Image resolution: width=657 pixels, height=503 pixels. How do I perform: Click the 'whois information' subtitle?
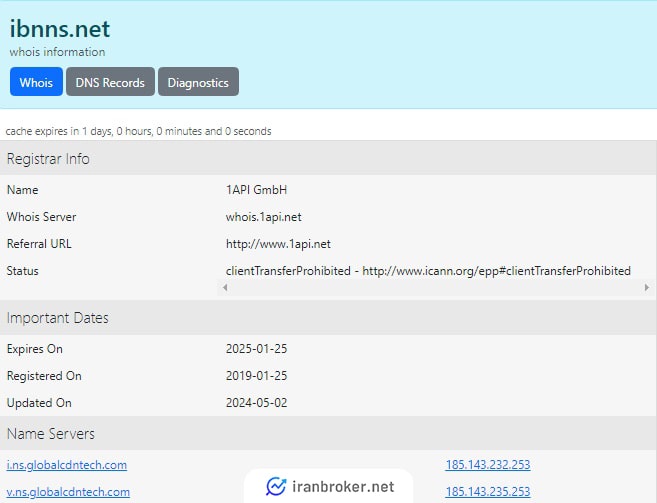pyautogui.click(x=57, y=52)
